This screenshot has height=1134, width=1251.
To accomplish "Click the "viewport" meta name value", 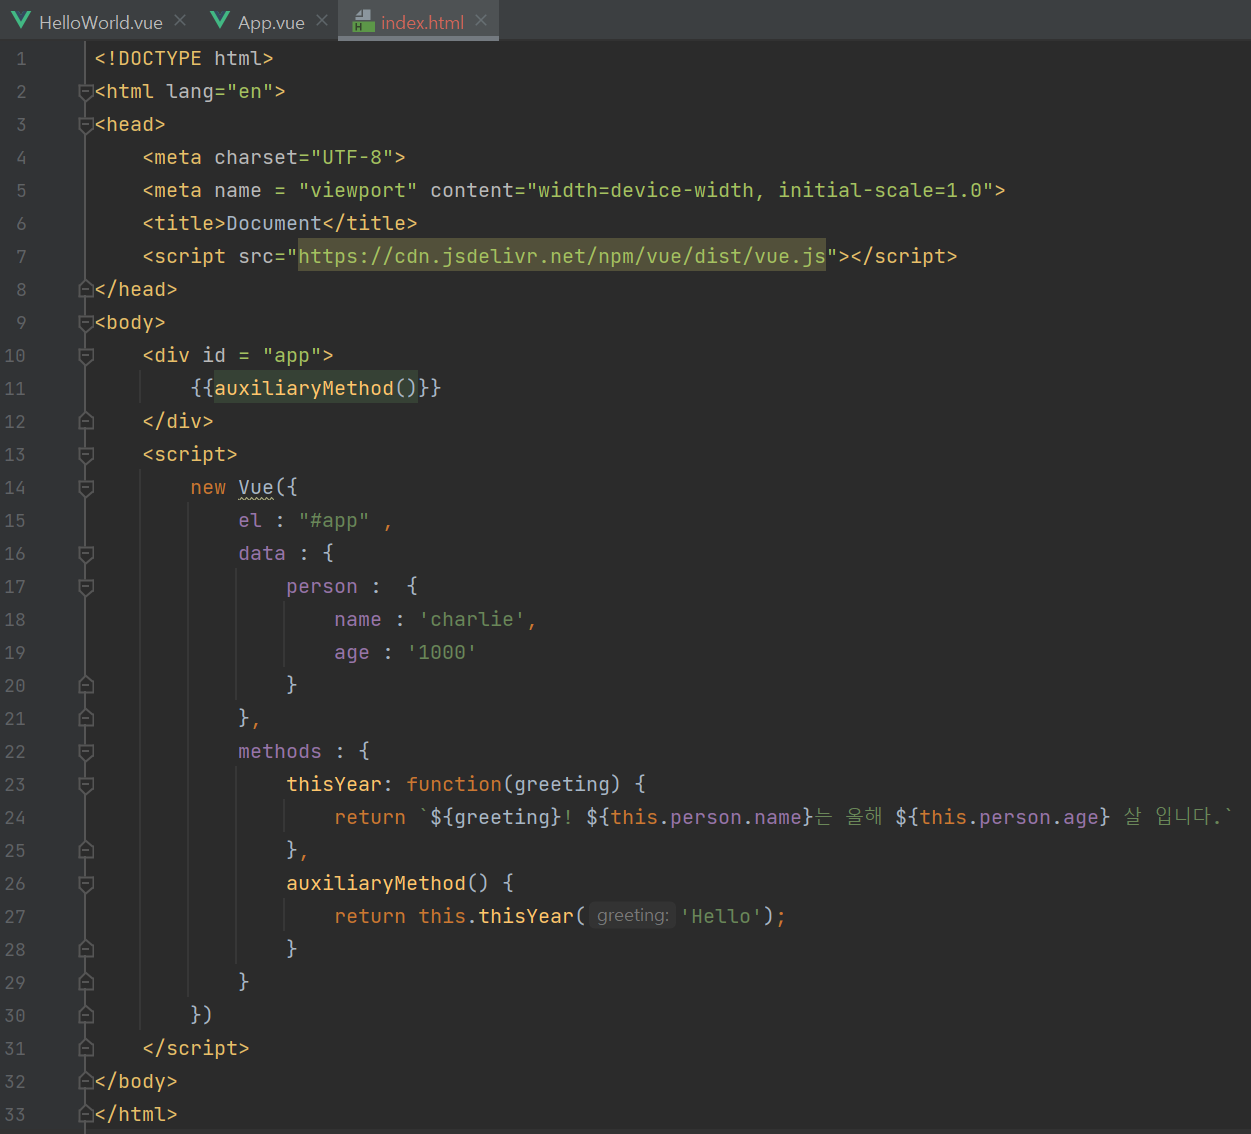I will click(358, 191).
